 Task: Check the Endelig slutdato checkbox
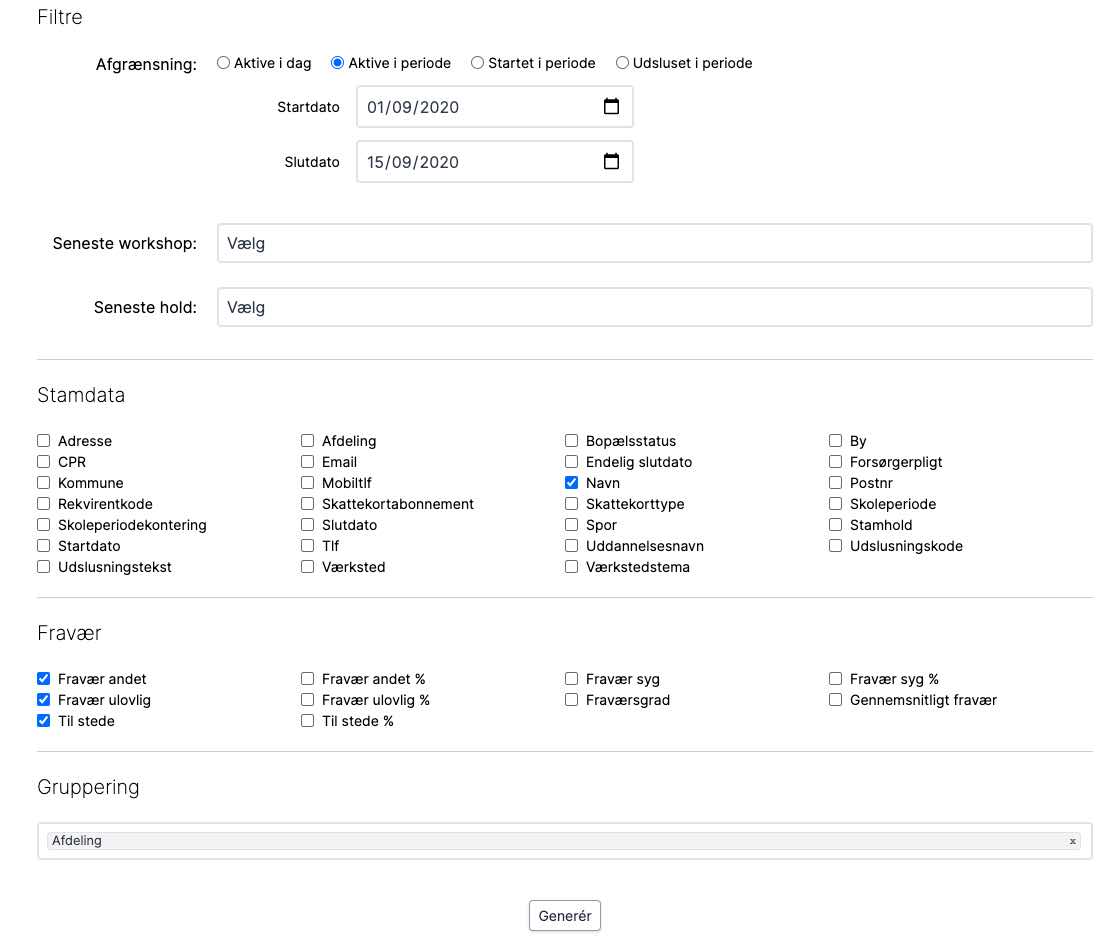pyautogui.click(x=572, y=461)
